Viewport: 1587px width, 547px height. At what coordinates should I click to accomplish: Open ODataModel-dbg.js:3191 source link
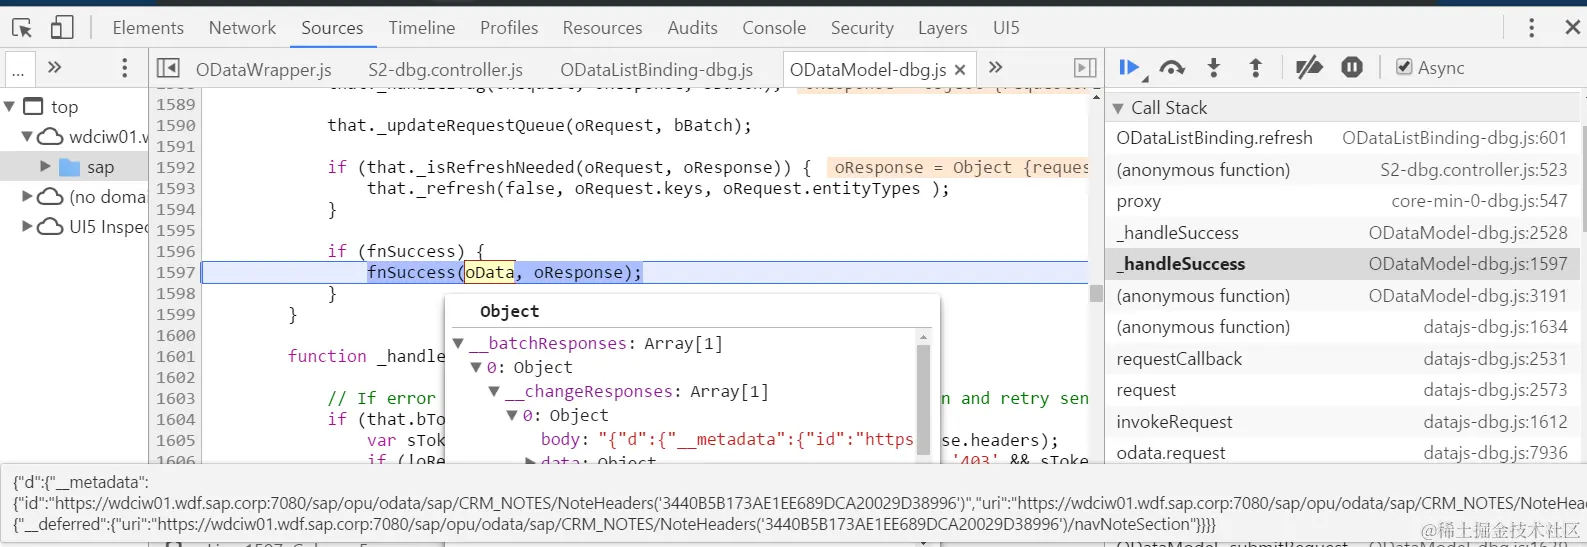click(1468, 296)
